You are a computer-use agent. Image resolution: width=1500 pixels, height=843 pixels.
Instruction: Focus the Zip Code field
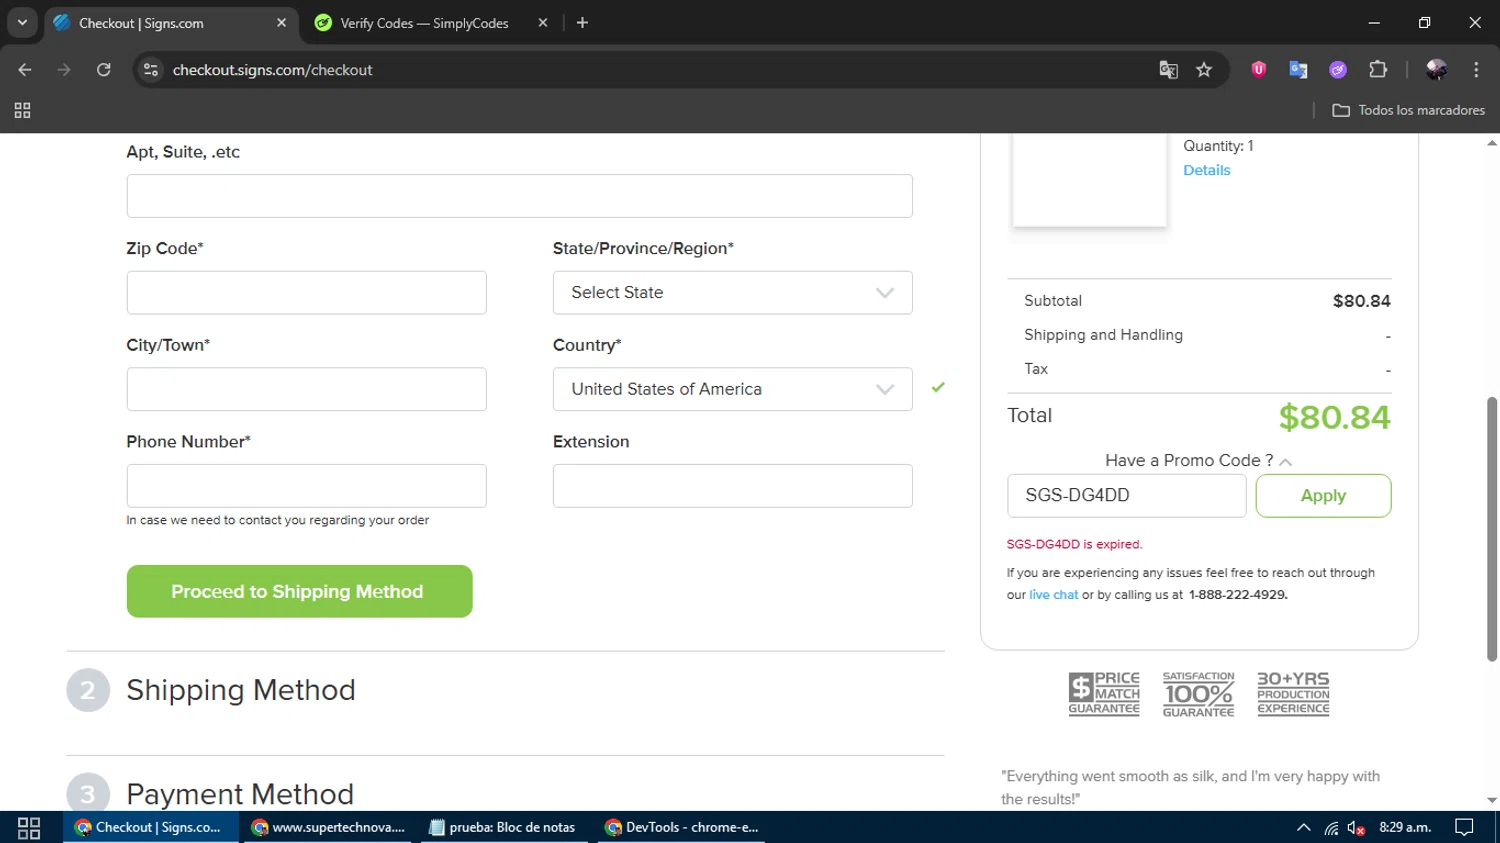(x=306, y=292)
